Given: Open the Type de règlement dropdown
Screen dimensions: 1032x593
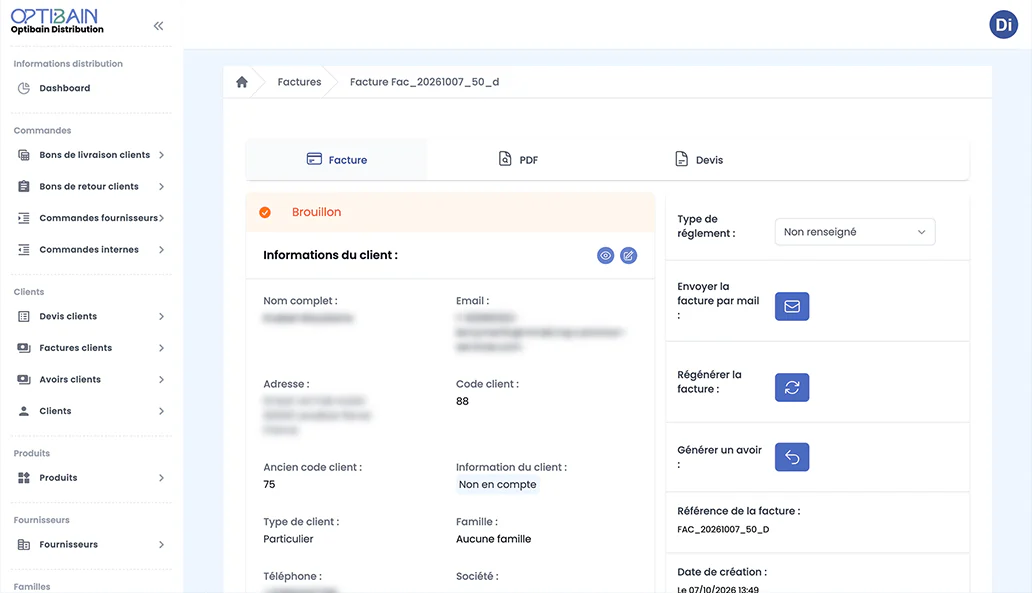Looking at the screenshot, I should point(855,232).
